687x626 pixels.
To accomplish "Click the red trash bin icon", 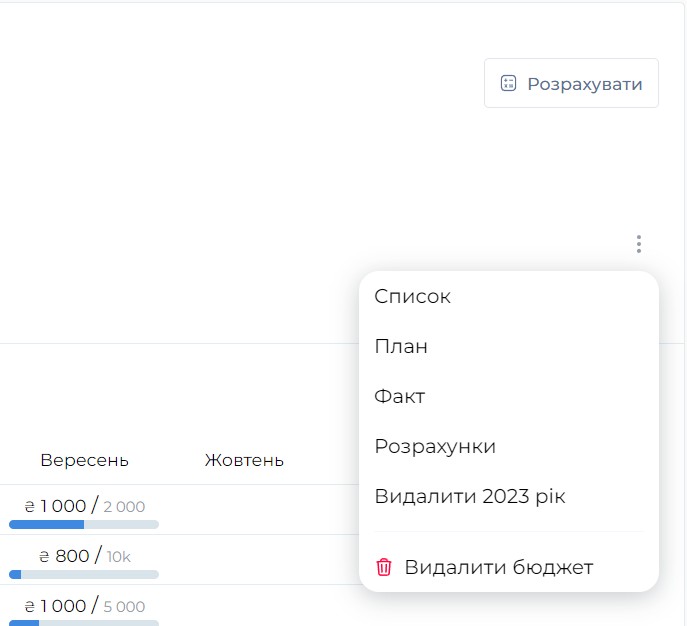I will [384, 567].
